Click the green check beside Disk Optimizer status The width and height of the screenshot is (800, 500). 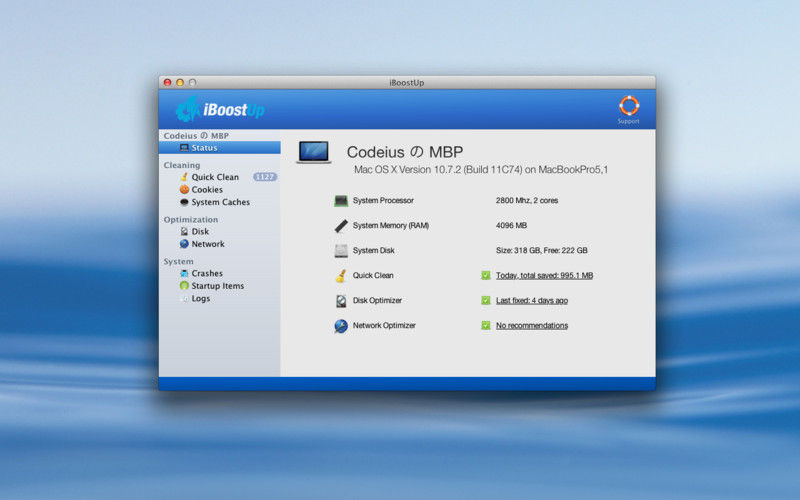tap(485, 301)
